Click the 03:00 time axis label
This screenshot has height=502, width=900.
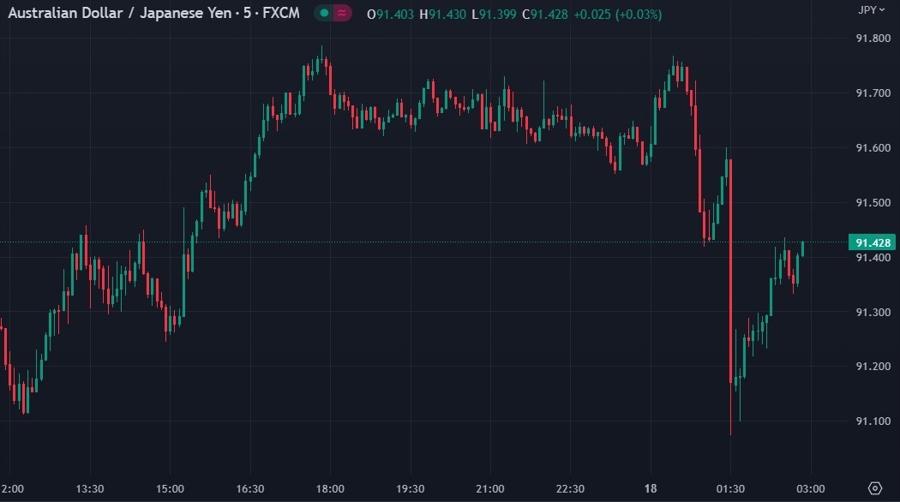pos(810,489)
